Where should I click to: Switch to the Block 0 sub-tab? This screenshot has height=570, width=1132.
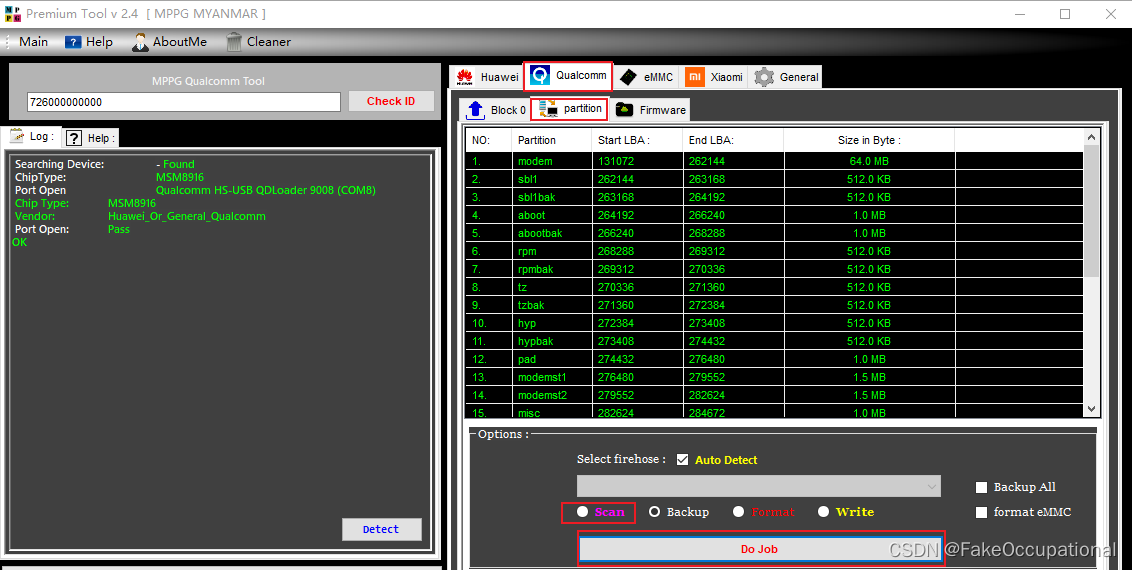pyautogui.click(x=495, y=110)
